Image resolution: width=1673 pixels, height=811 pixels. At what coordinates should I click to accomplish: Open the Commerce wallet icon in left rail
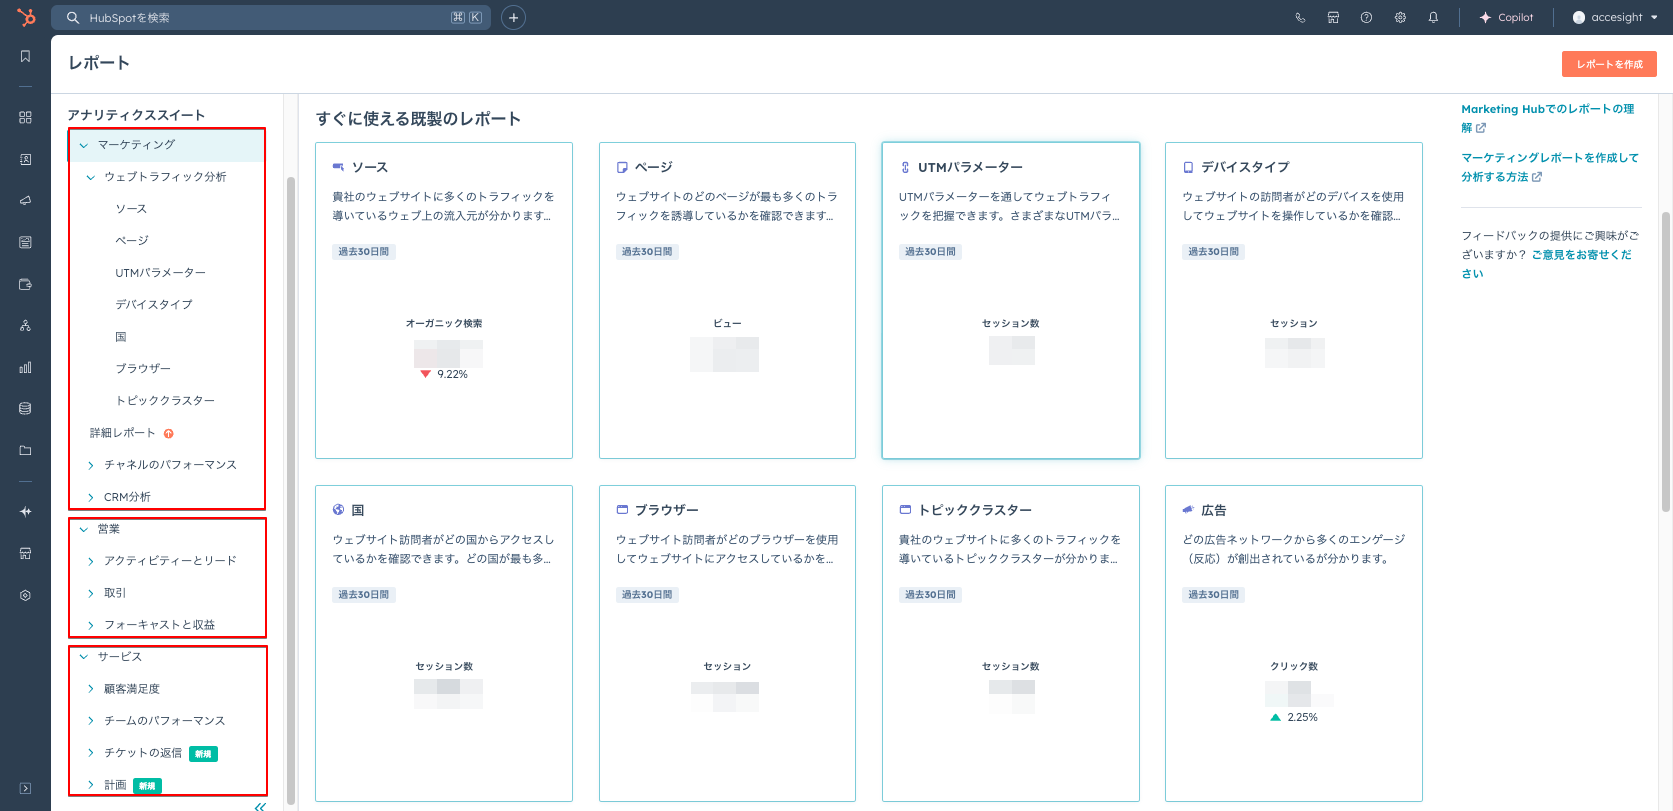[x=25, y=284]
